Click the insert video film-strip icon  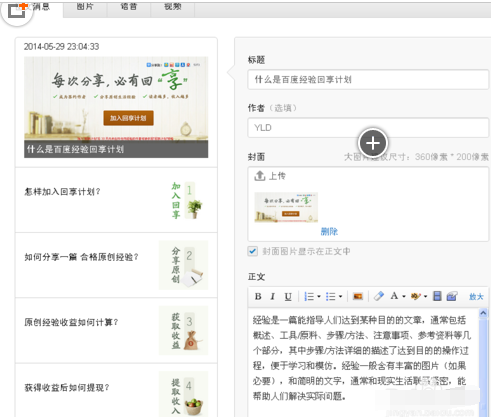tap(437, 296)
